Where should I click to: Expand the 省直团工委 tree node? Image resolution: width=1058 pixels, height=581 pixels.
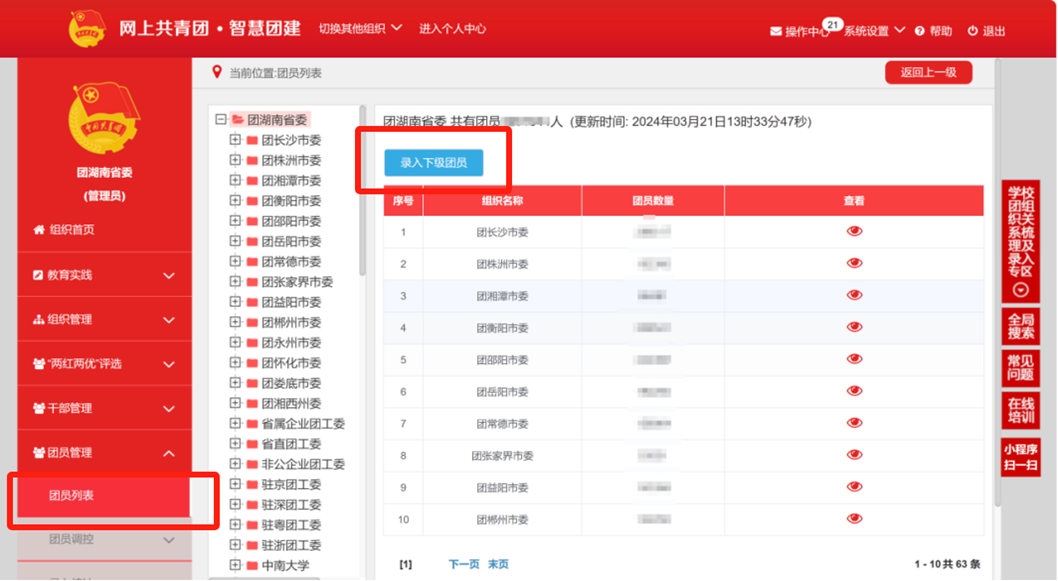pyautogui.click(x=235, y=443)
